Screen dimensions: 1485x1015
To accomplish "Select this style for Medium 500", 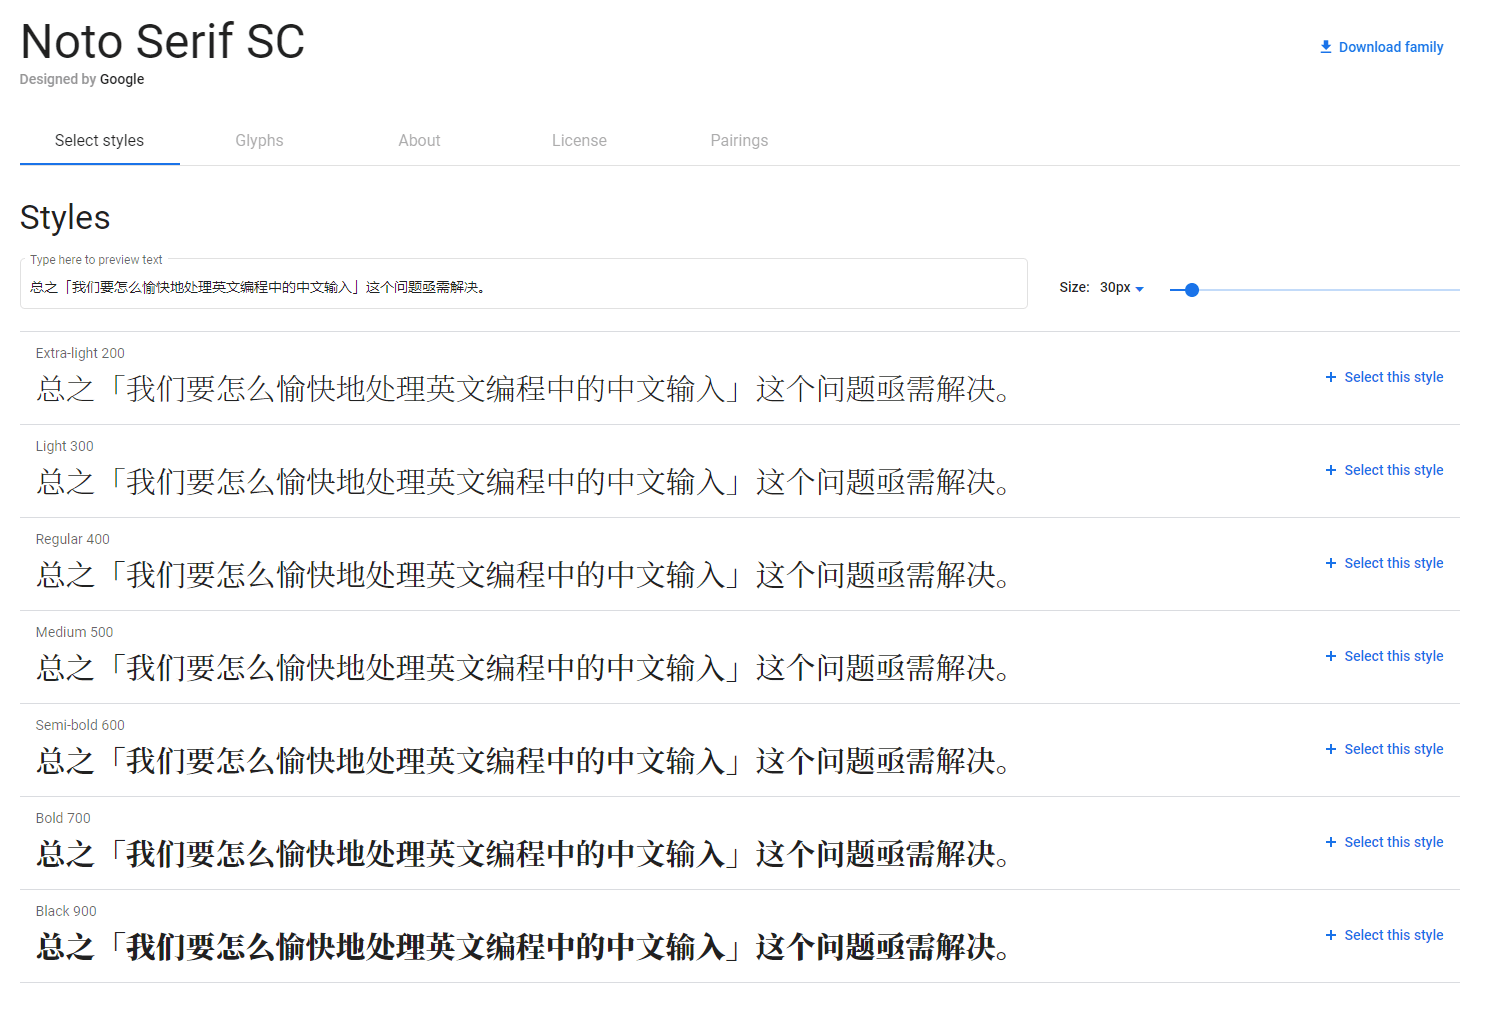I will [x=1384, y=656].
